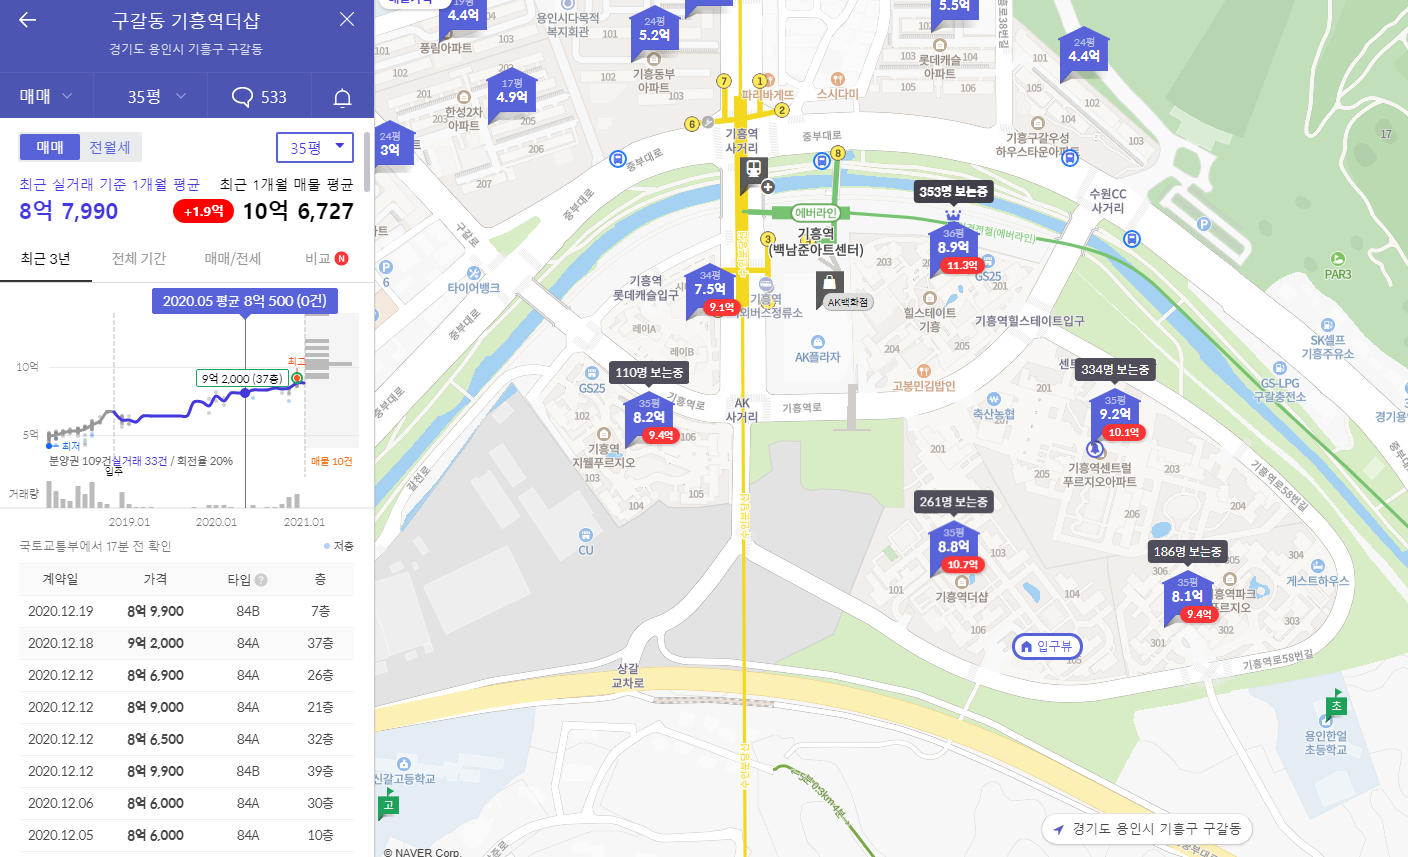Select the 2020.12.06 8억 6,000 row
Image resolution: width=1408 pixels, height=857 pixels.
186,803
